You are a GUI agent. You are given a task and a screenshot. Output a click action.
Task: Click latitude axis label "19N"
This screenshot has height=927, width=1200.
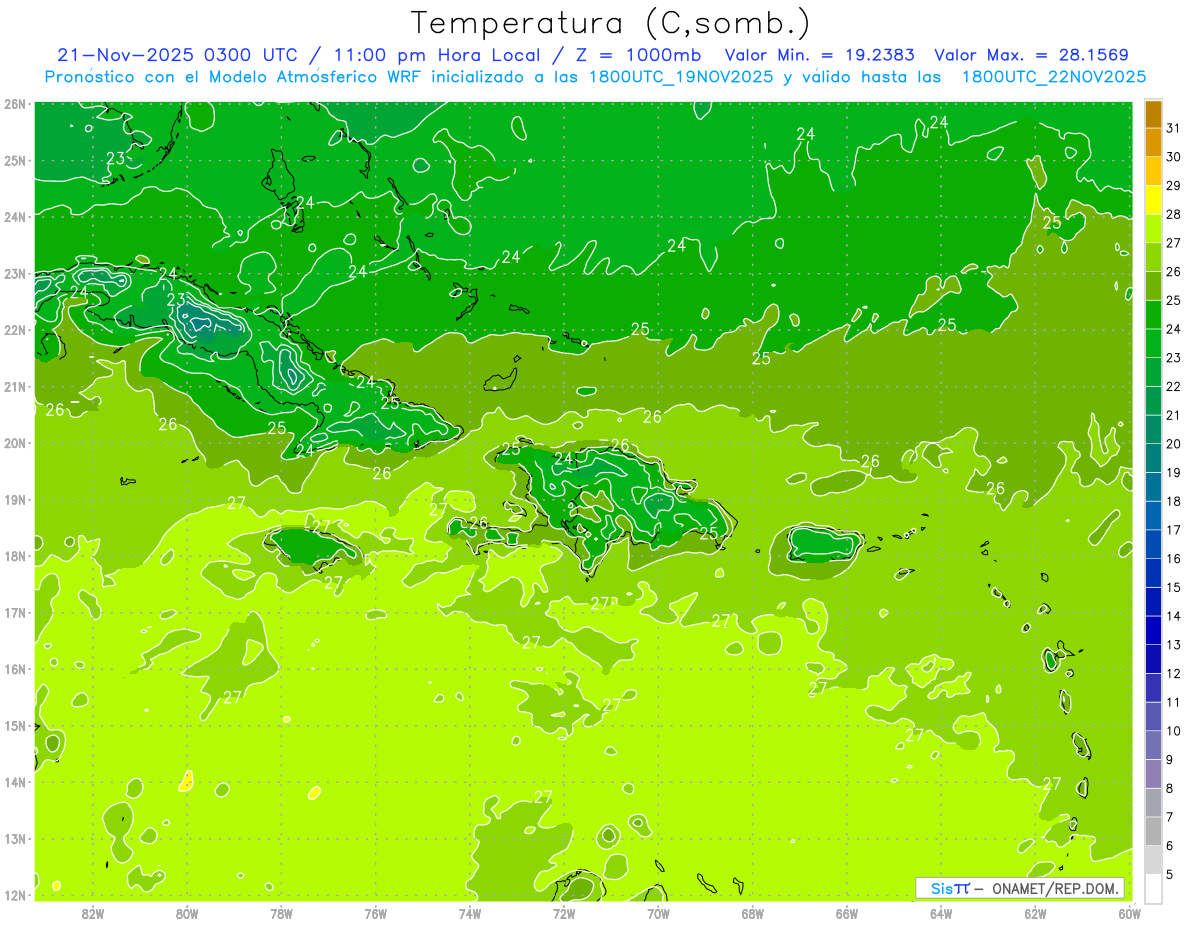15,499
